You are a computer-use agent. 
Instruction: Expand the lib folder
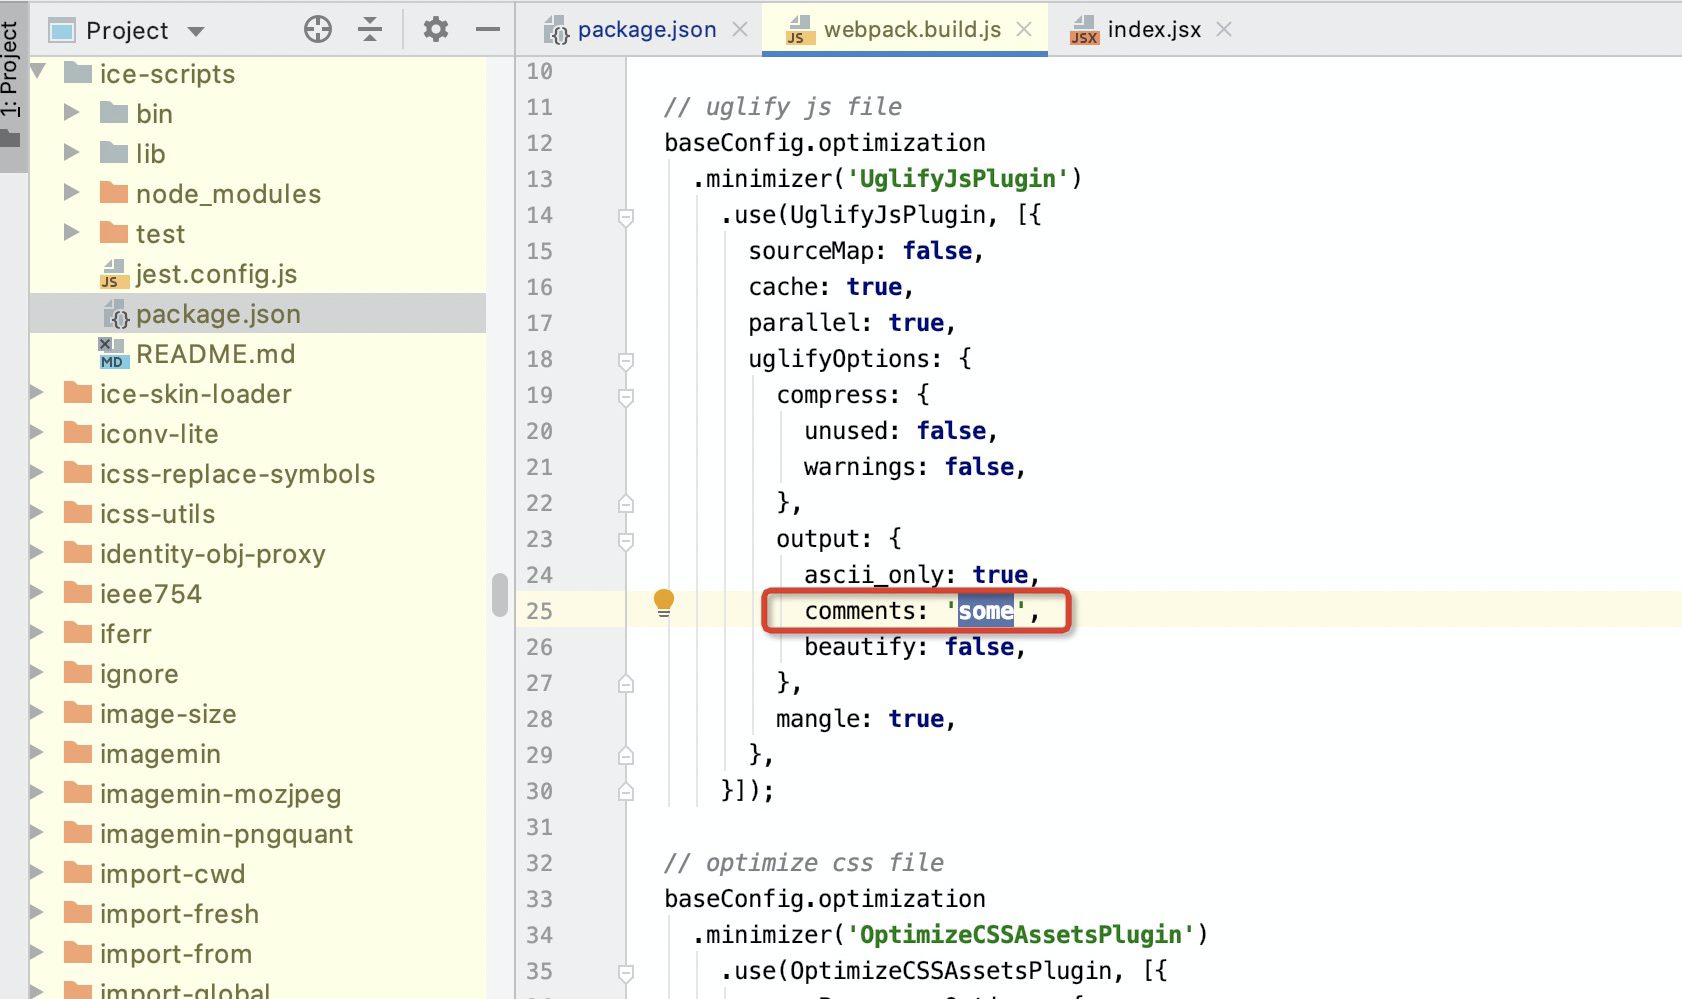[71, 152]
